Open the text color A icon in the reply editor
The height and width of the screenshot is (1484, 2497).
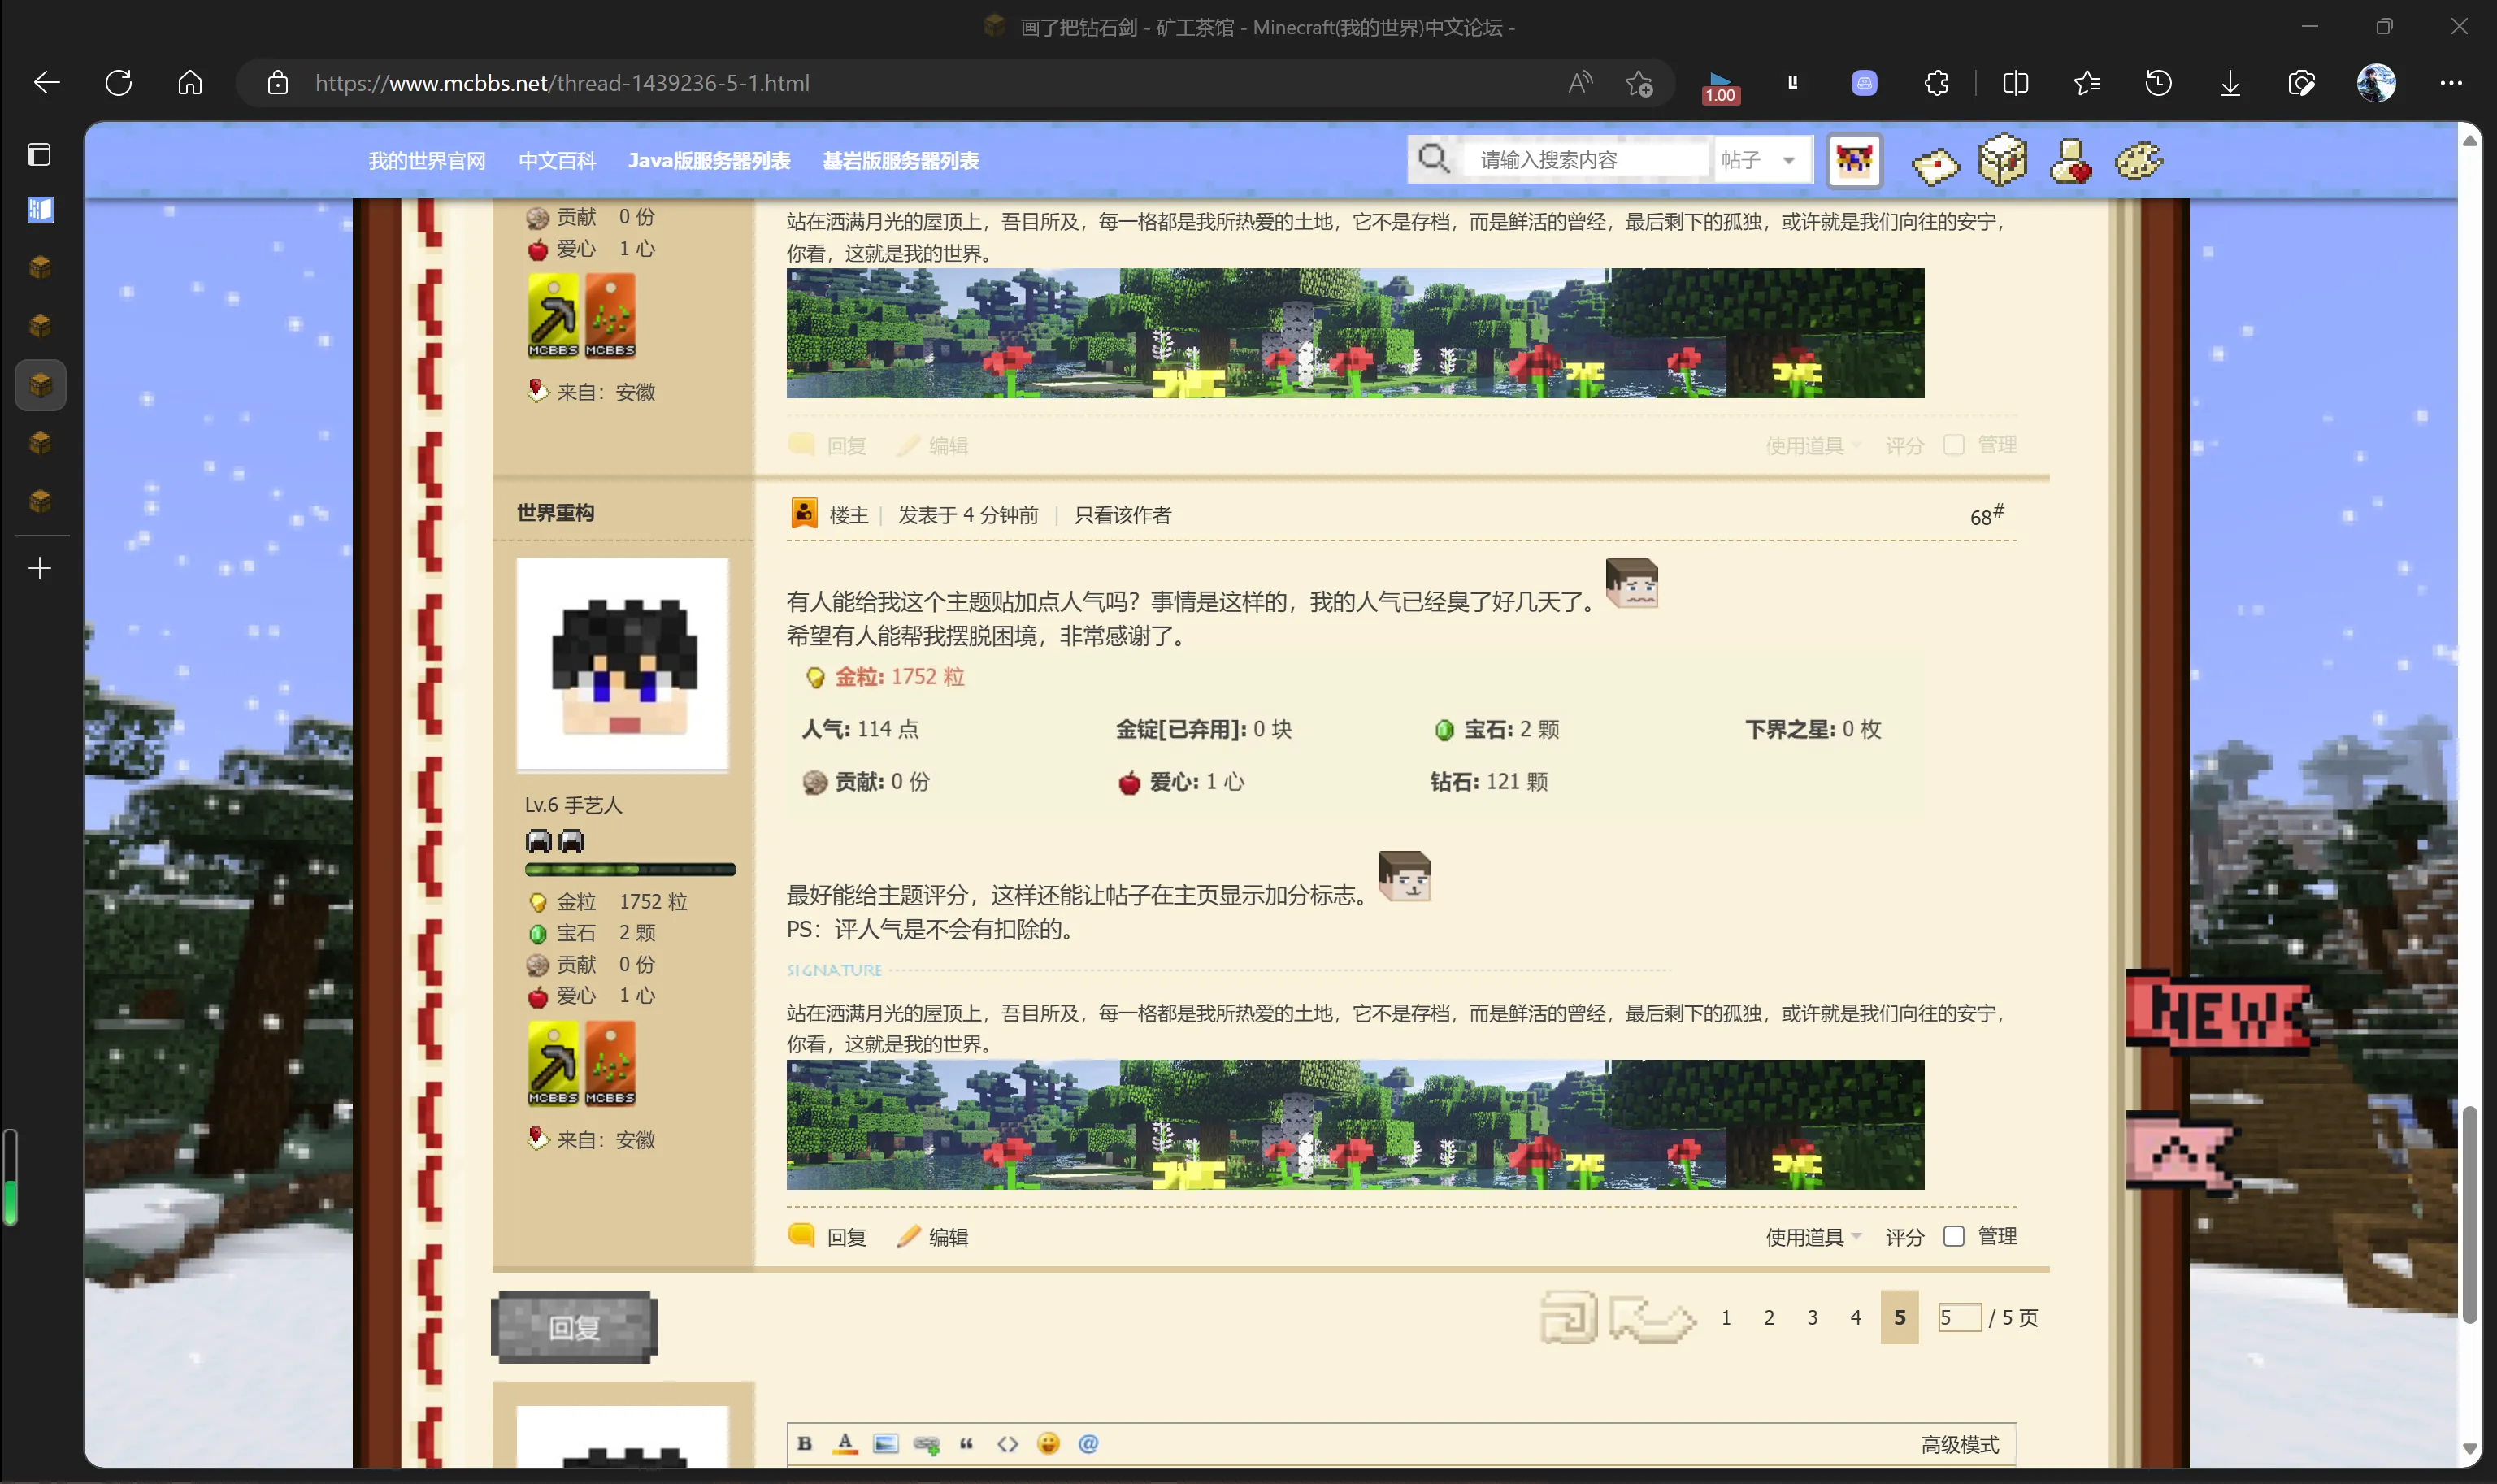pos(845,1443)
